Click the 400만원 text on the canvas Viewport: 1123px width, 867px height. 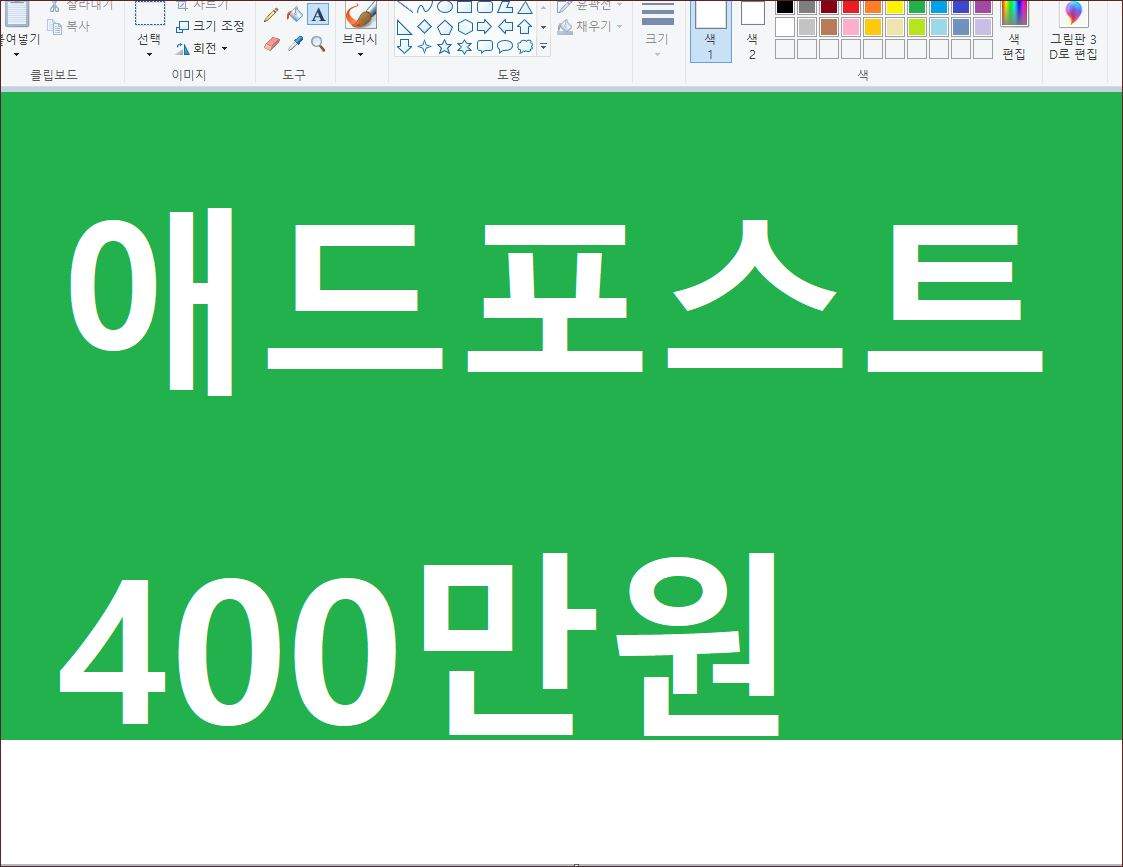[x=420, y=644]
